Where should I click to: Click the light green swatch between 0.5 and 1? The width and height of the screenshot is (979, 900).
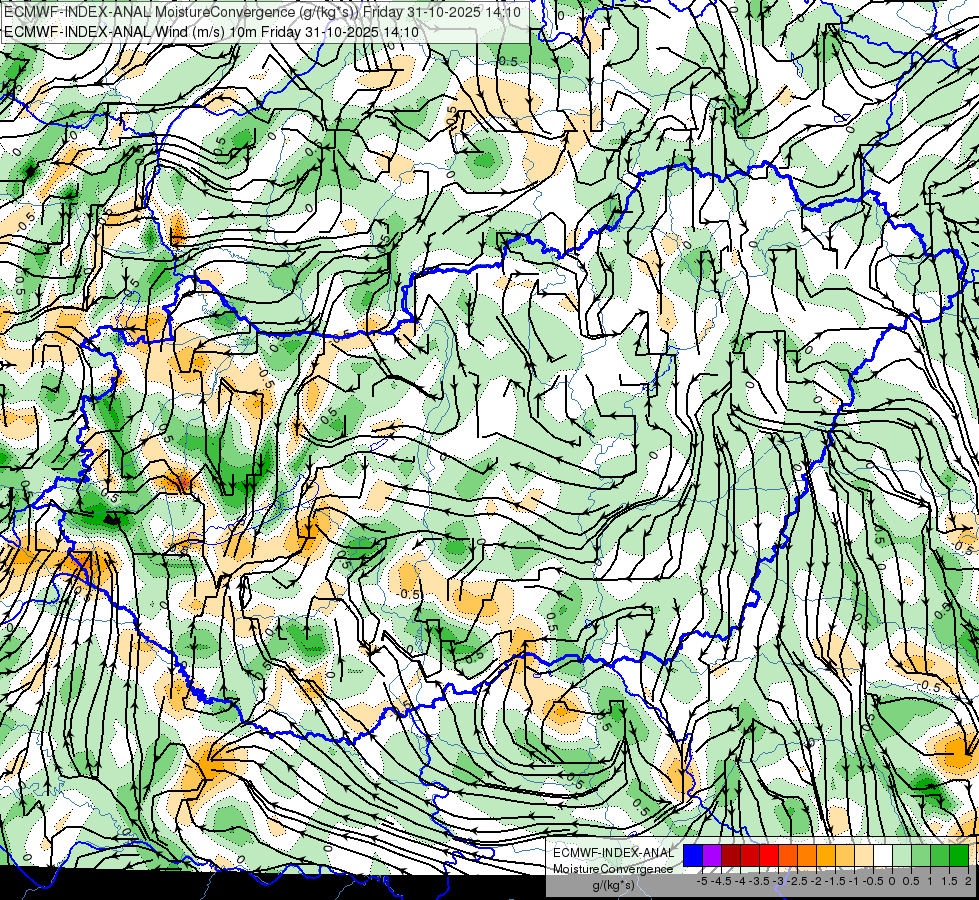pyautogui.click(x=921, y=856)
